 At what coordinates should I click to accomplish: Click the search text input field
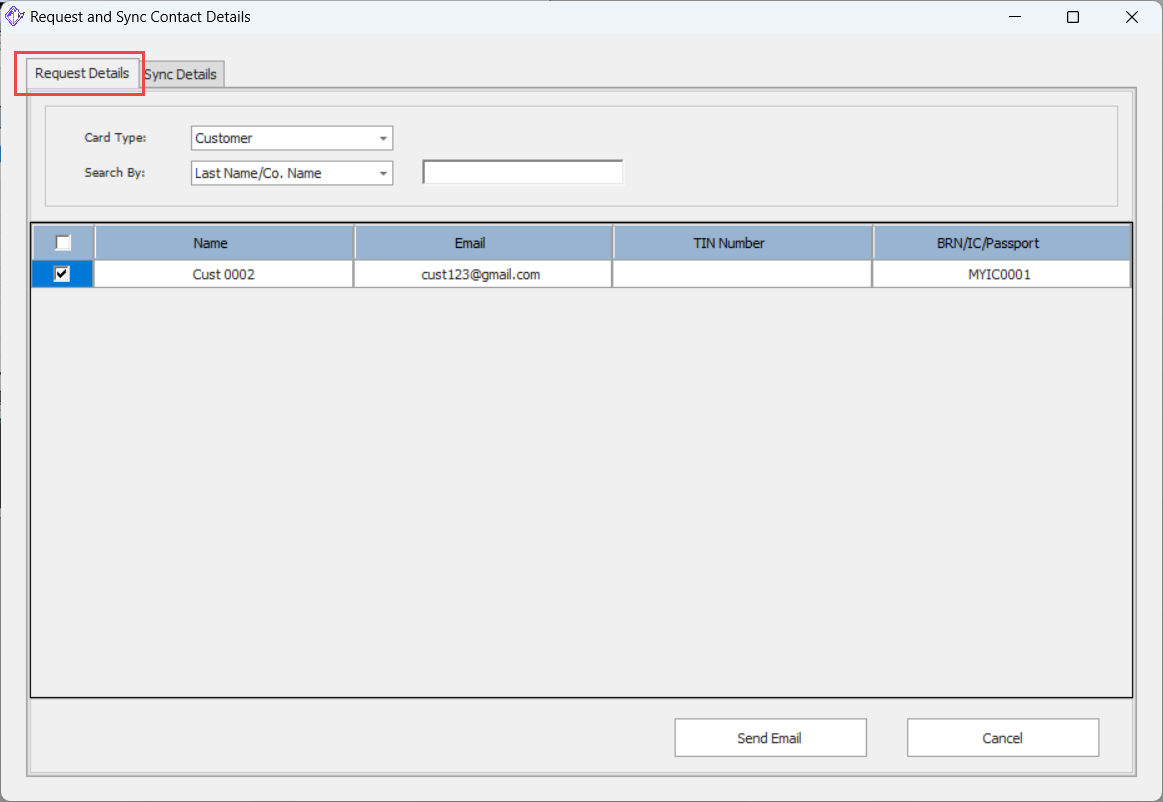pos(523,173)
